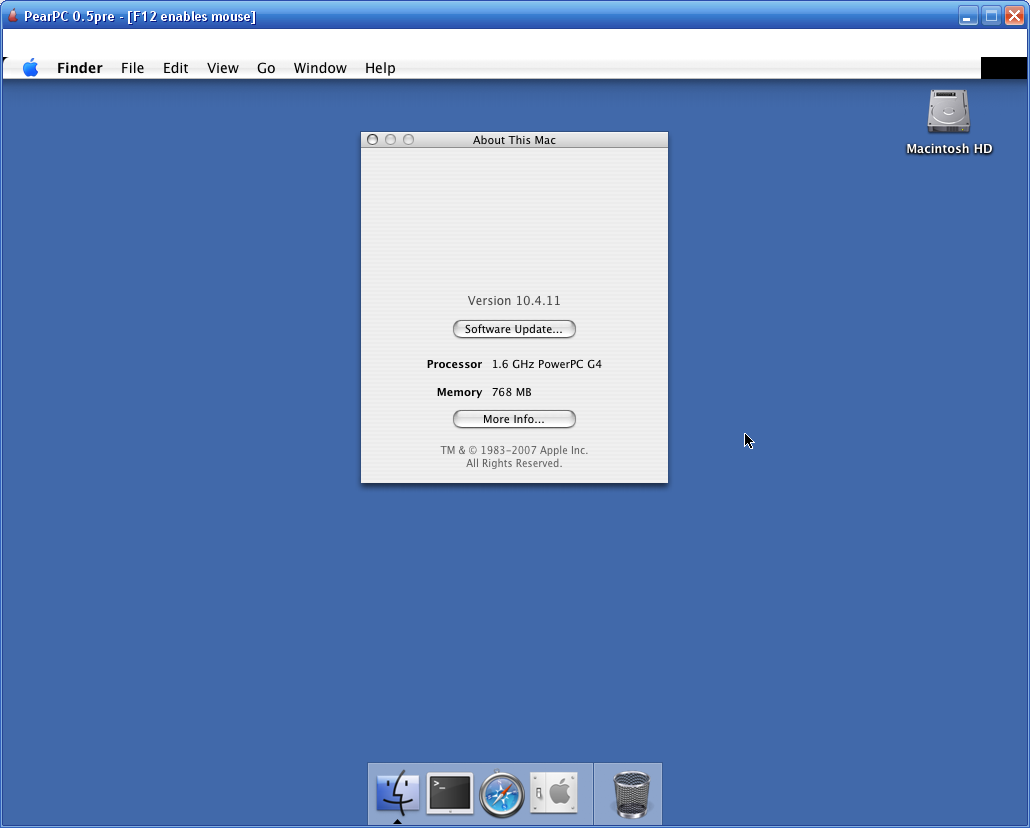
Task: Open Safari from the Dock
Action: tap(502, 794)
